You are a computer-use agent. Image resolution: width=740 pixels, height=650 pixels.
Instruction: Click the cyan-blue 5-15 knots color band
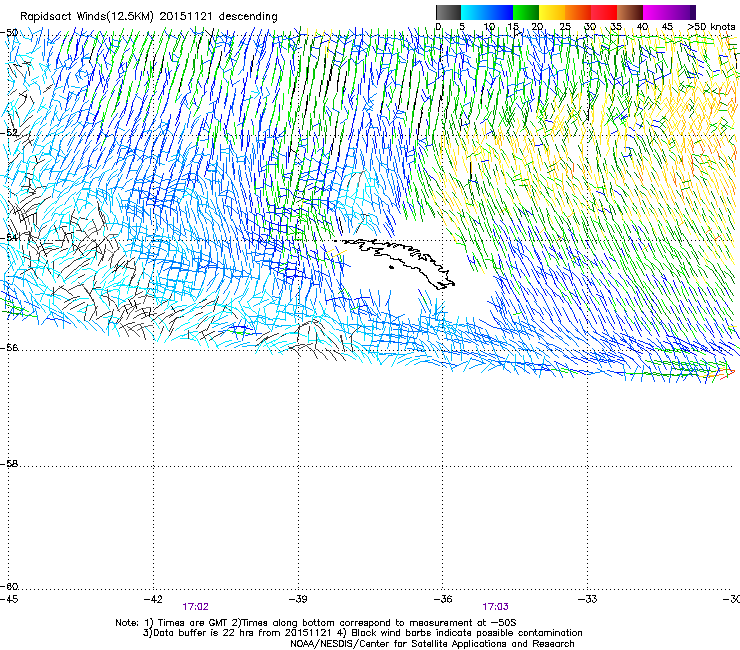tap(487, 12)
